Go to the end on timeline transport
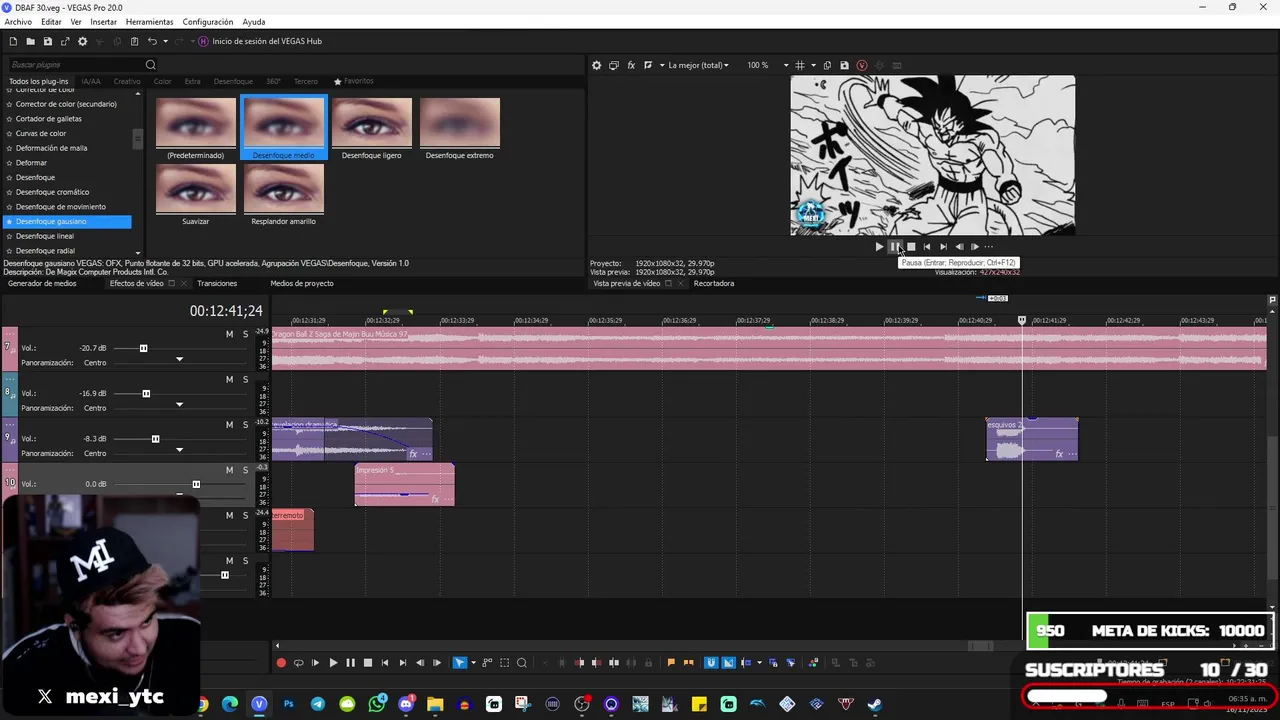 pyautogui.click(x=402, y=663)
